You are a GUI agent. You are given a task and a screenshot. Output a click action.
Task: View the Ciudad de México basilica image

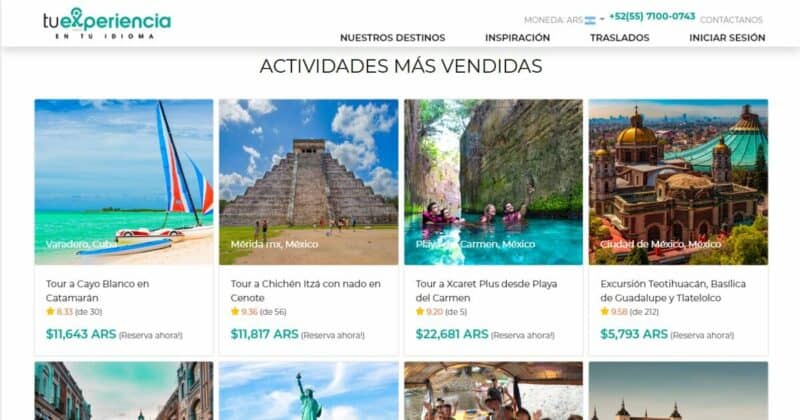[x=678, y=182]
